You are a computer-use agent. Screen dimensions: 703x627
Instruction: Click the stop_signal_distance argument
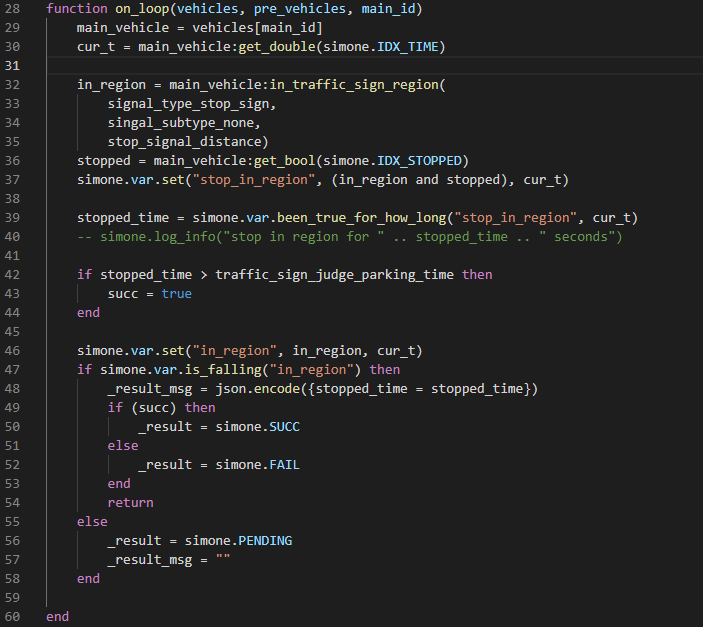click(x=188, y=142)
